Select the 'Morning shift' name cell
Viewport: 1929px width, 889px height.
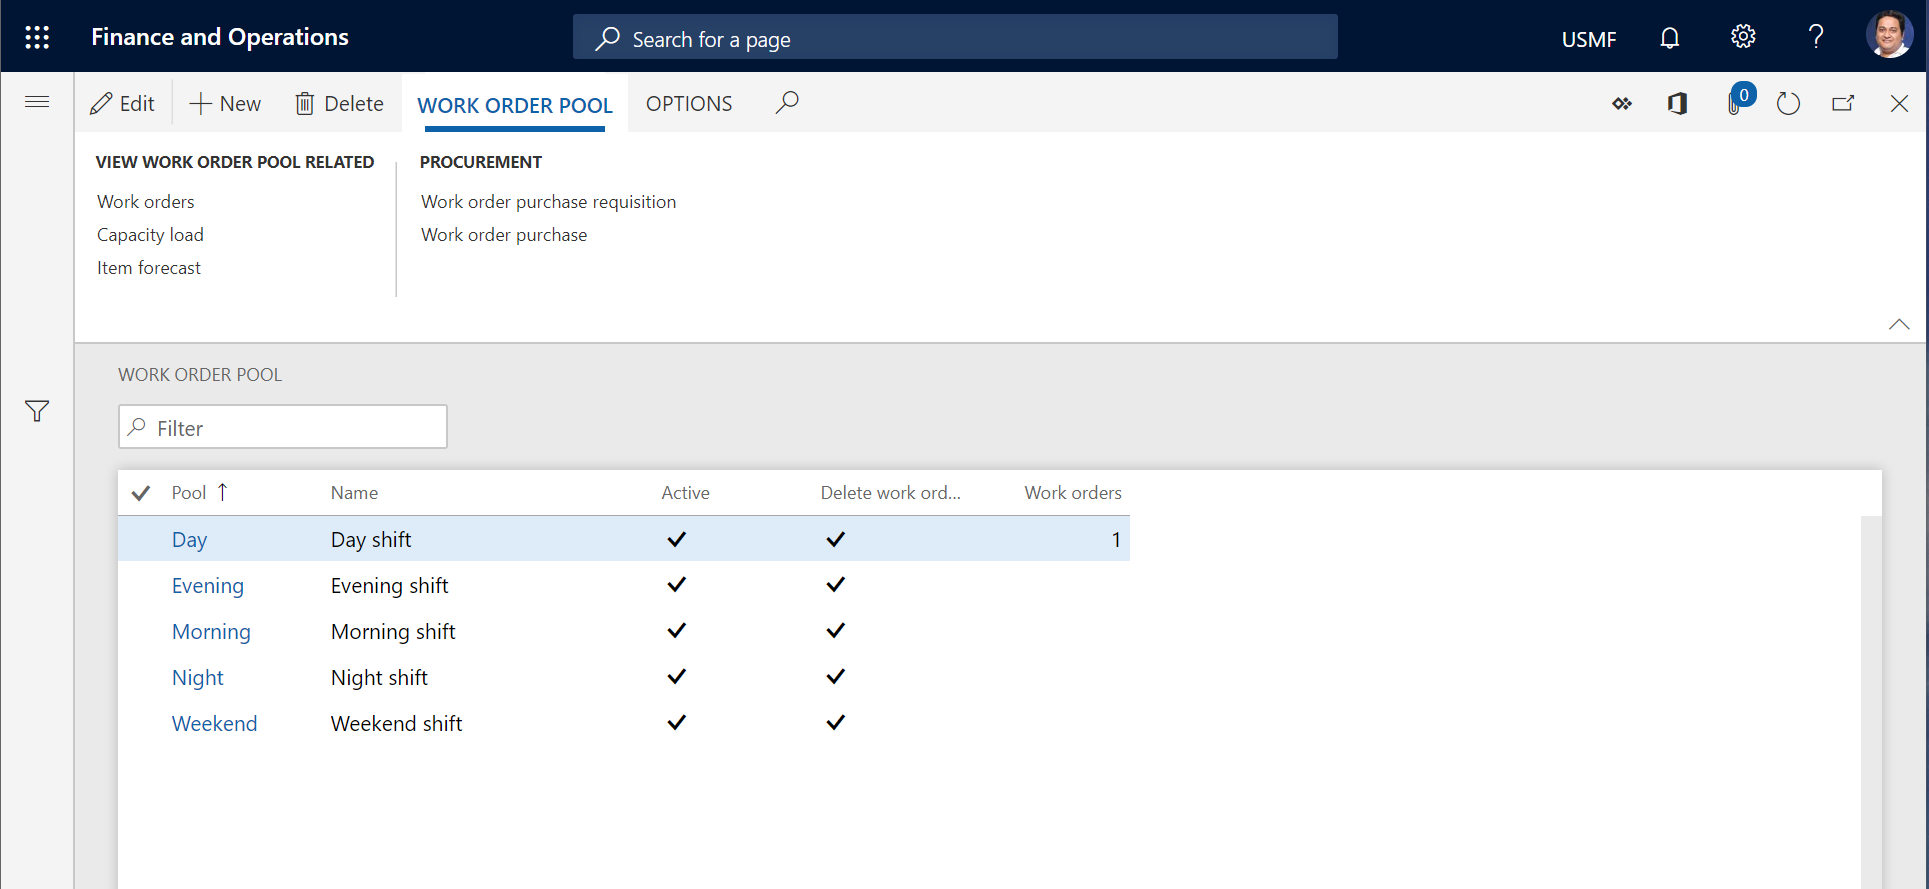[x=393, y=632]
